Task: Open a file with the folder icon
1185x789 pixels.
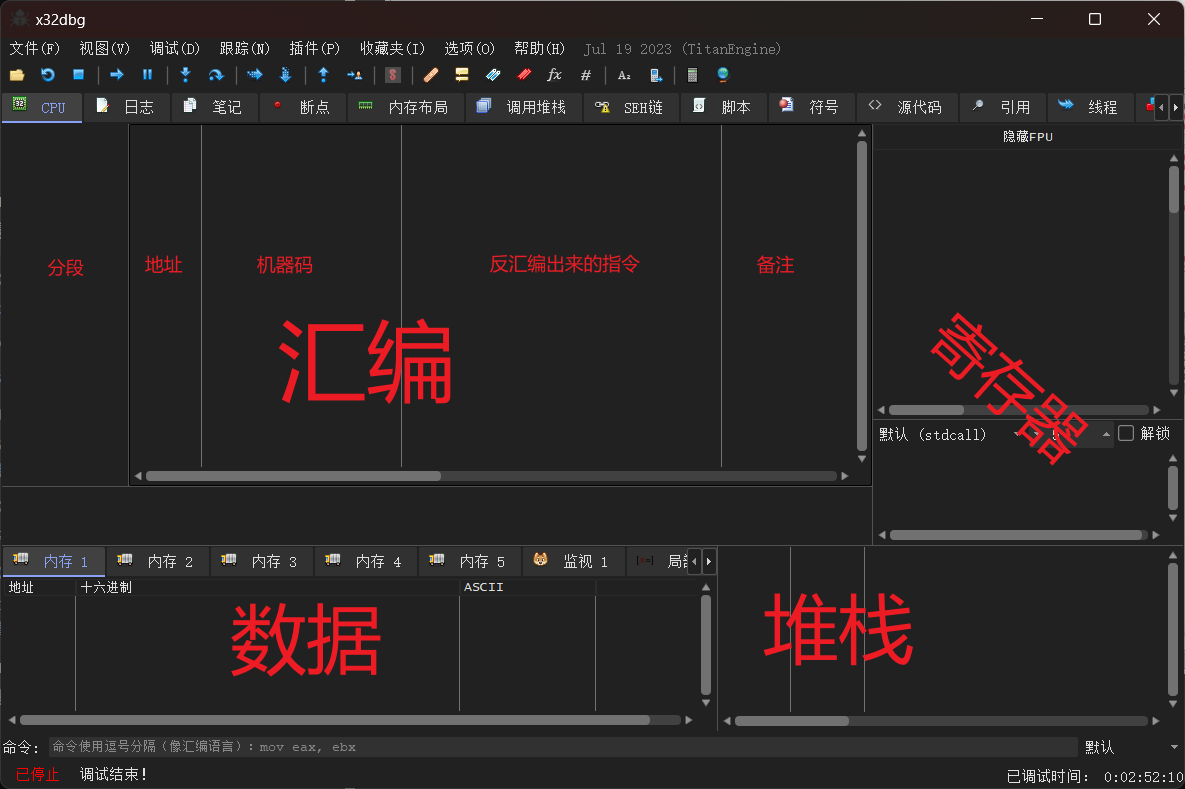Action: click(x=17, y=75)
